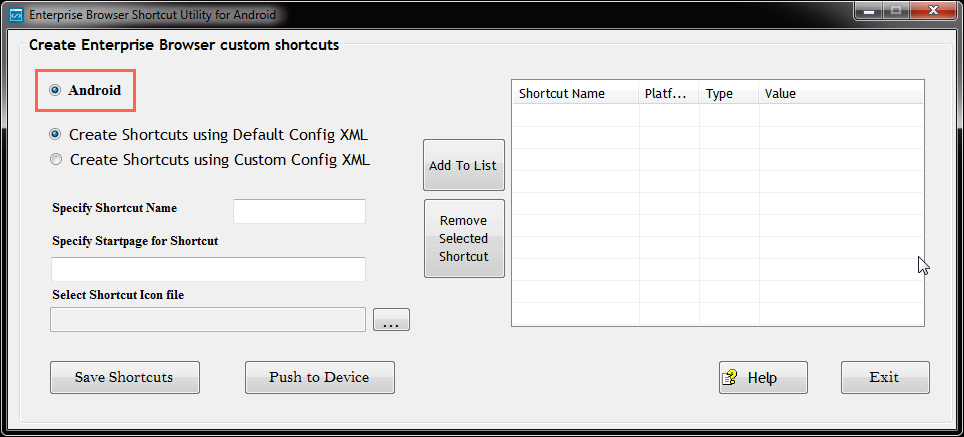Choose Create Shortcuts using Default Config XML

(56, 134)
